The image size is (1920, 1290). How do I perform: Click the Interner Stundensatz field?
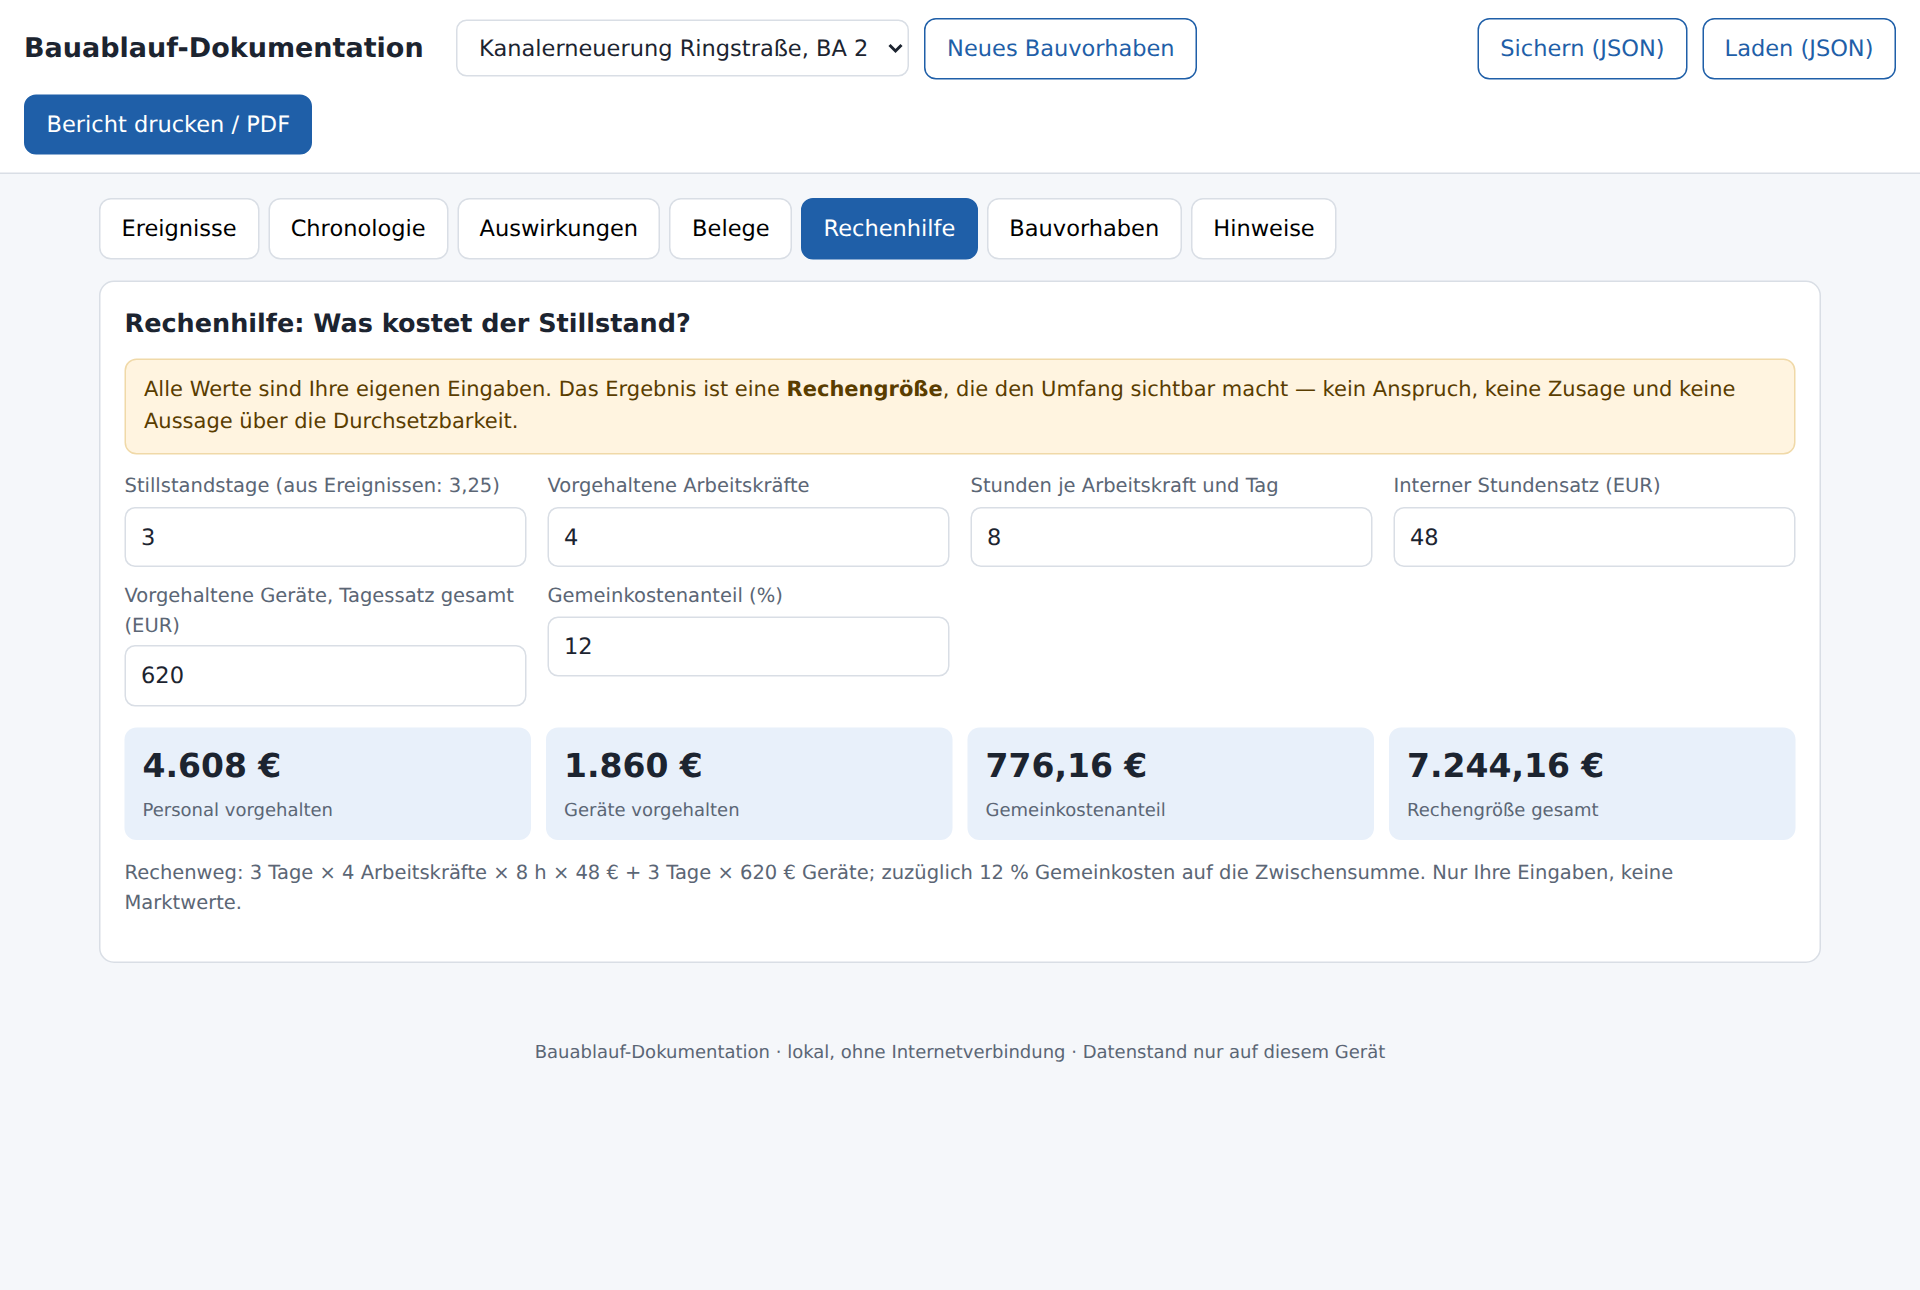(1594, 537)
